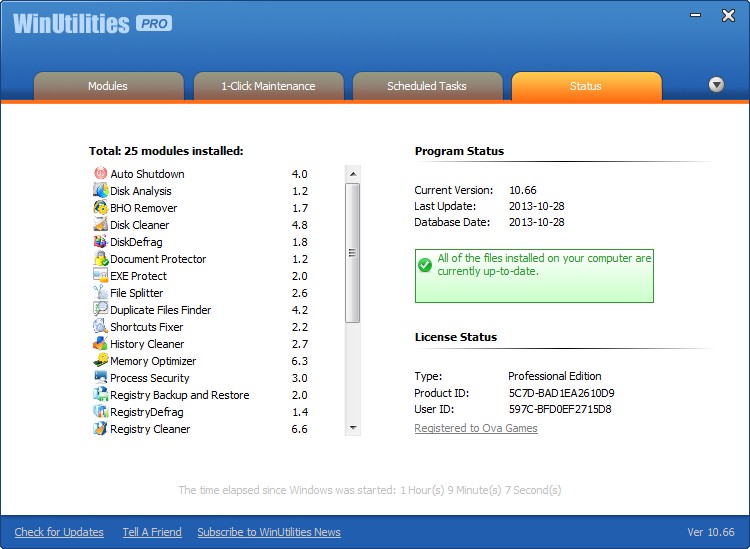
Task: Select the Disk Analysis list entry text
Action: pos(141,191)
